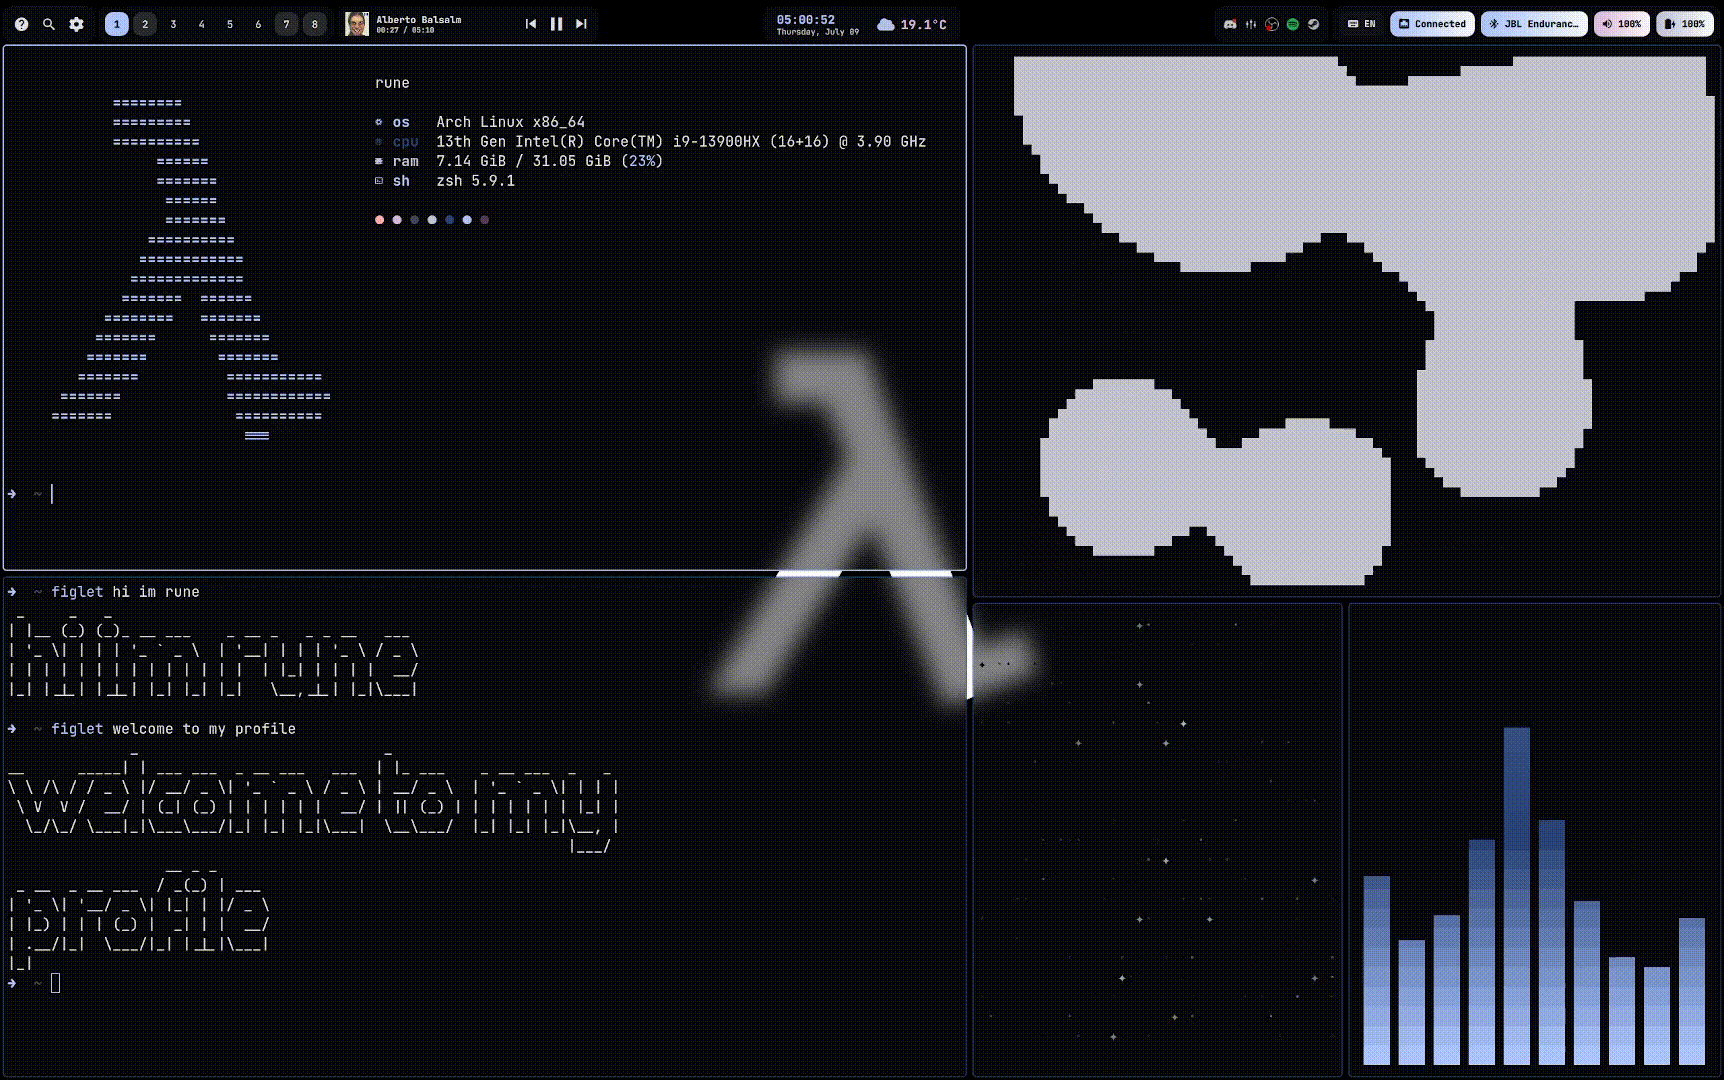Open the audio mixer sliders tray icon
This screenshot has height=1080, width=1724.
(1251, 24)
